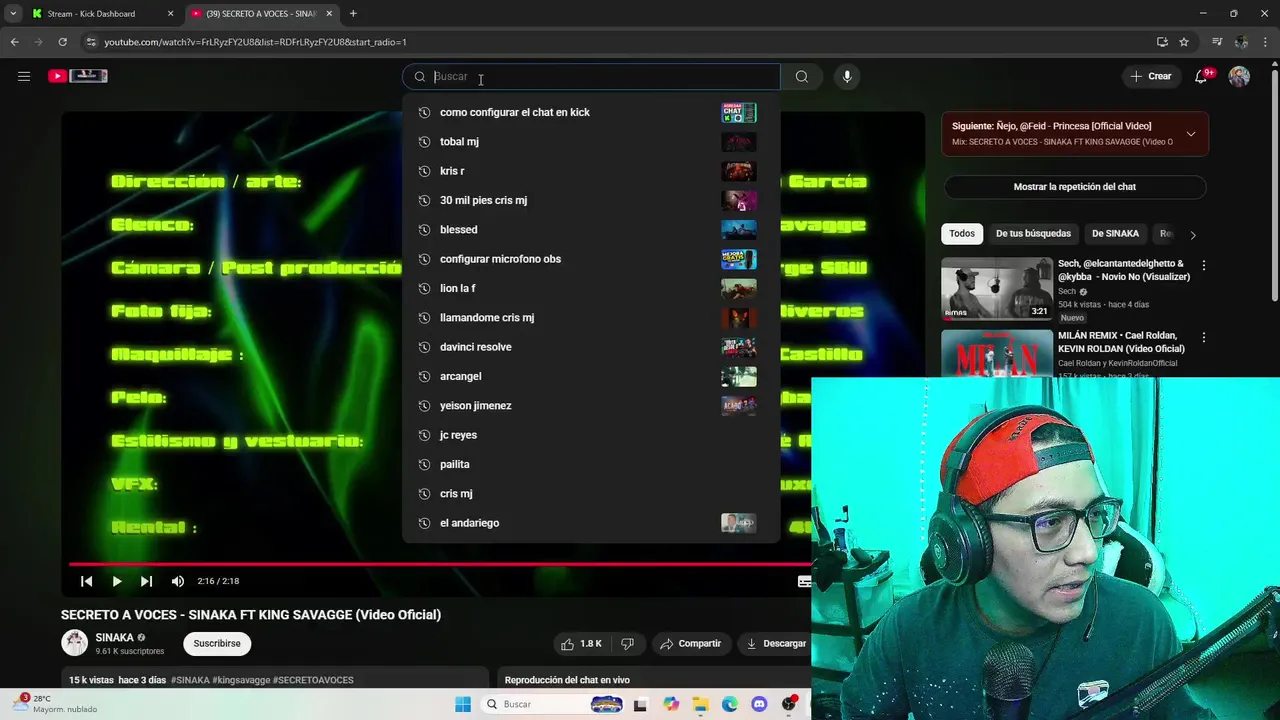Screen dimensions: 1280x720
Task: Open the YouTube account avatar menu
Action: tap(1239, 76)
